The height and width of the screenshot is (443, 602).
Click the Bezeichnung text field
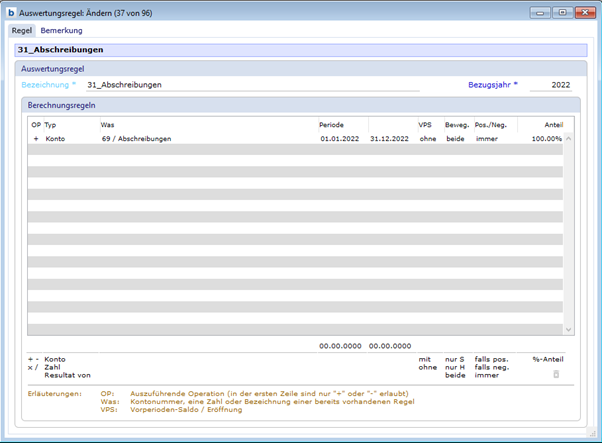coord(250,85)
